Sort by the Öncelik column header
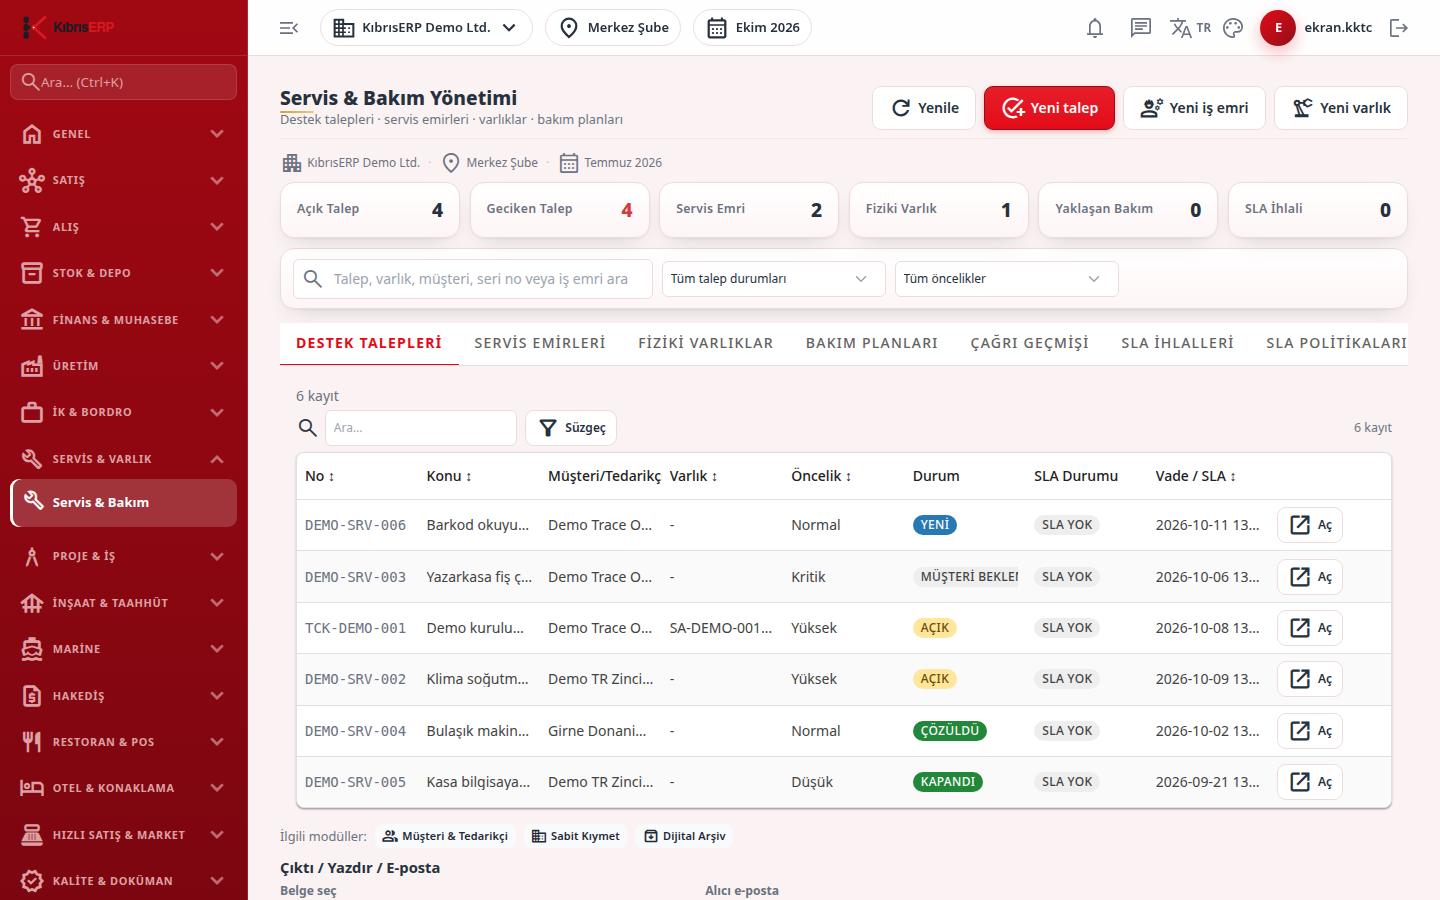 pos(821,476)
